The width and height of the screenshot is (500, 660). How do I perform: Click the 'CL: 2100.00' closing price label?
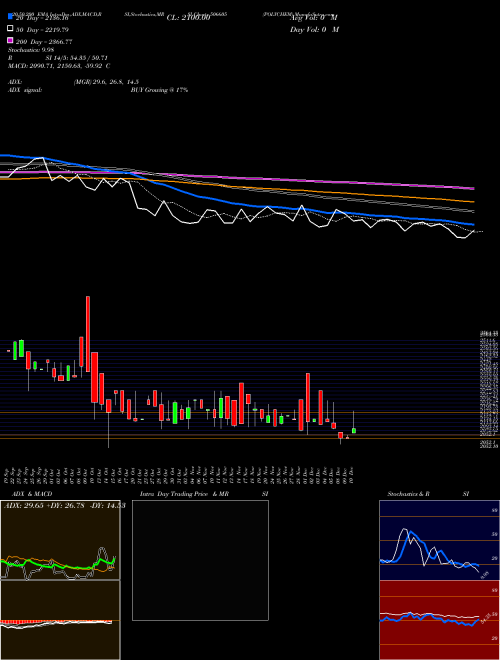[188, 18]
